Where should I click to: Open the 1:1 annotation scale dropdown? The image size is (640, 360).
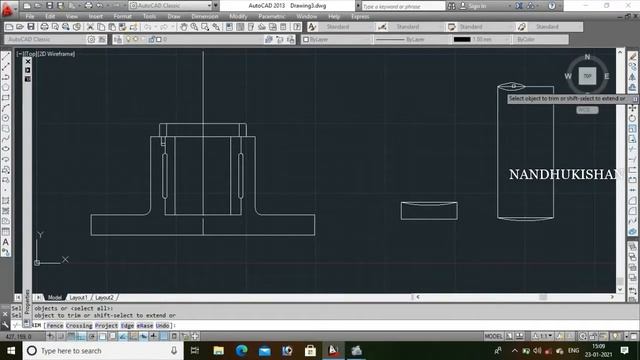(544, 336)
